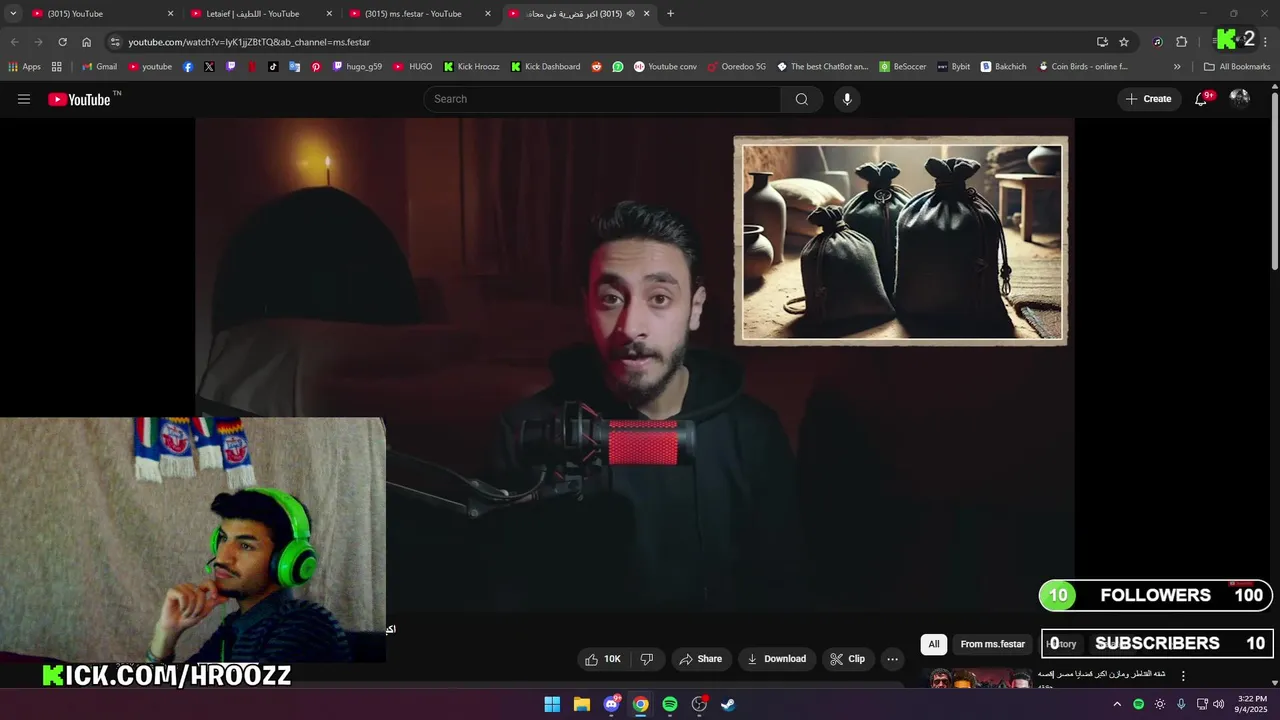Open the Chrome extensions puzzle icon
The height and width of the screenshot is (720, 1280).
(x=1182, y=42)
